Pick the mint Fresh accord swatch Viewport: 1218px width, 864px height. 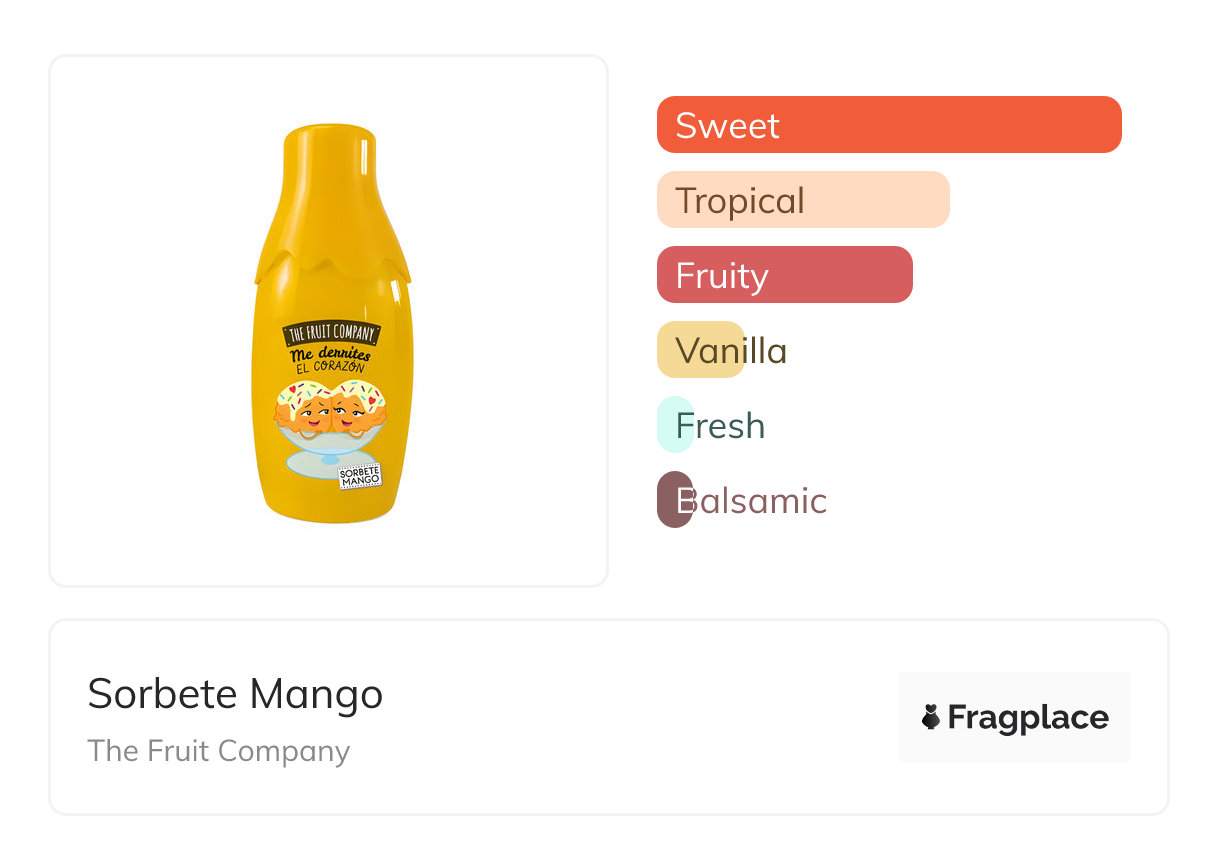[675, 425]
